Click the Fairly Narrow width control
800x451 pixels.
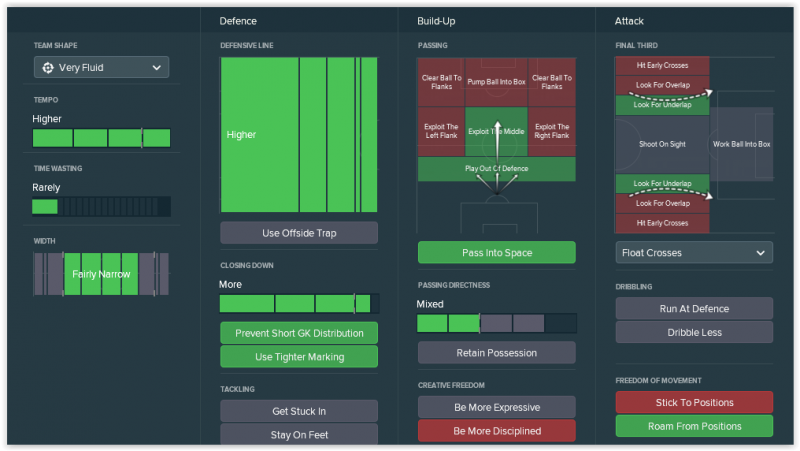click(101, 274)
